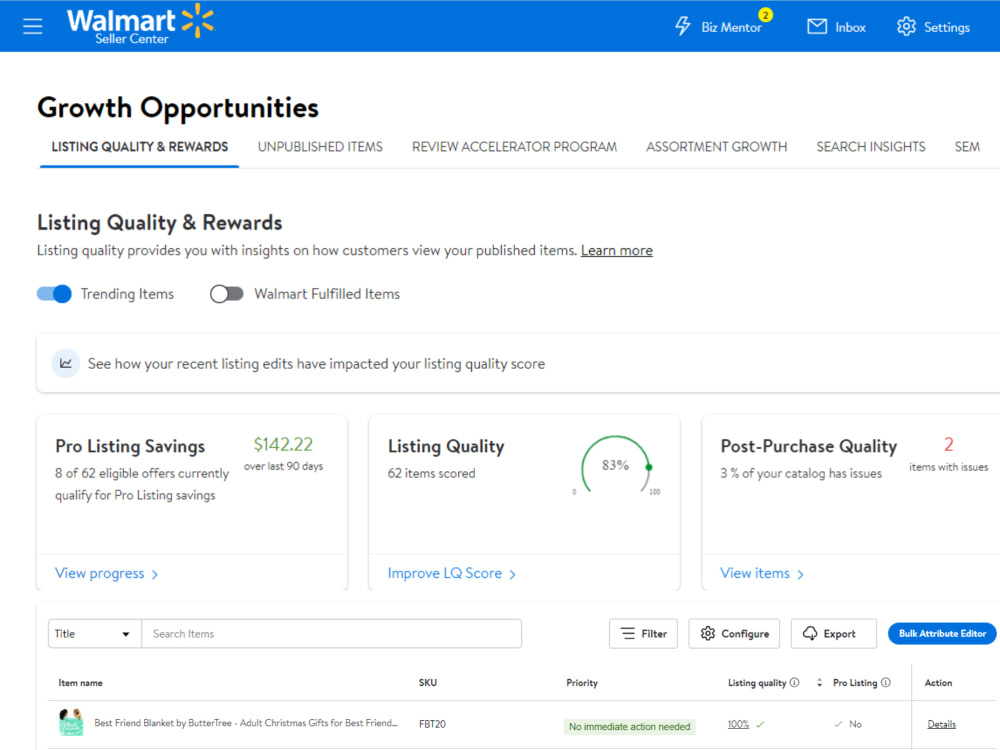Click the 100% listing quality score link
The height and width of the screenshot is (750, 1000).
click(738, 724)
